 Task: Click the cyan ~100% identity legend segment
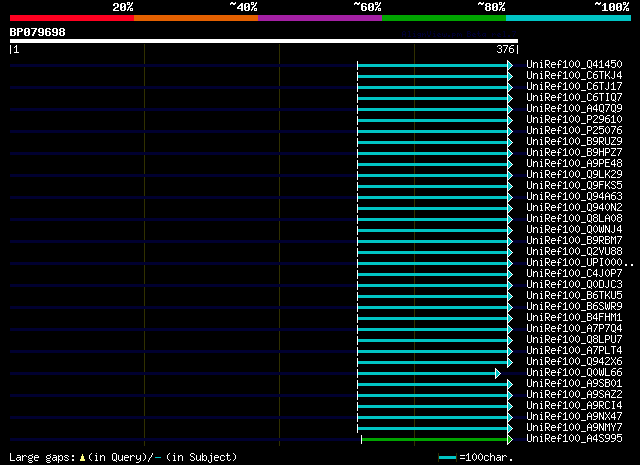(569, 18)
